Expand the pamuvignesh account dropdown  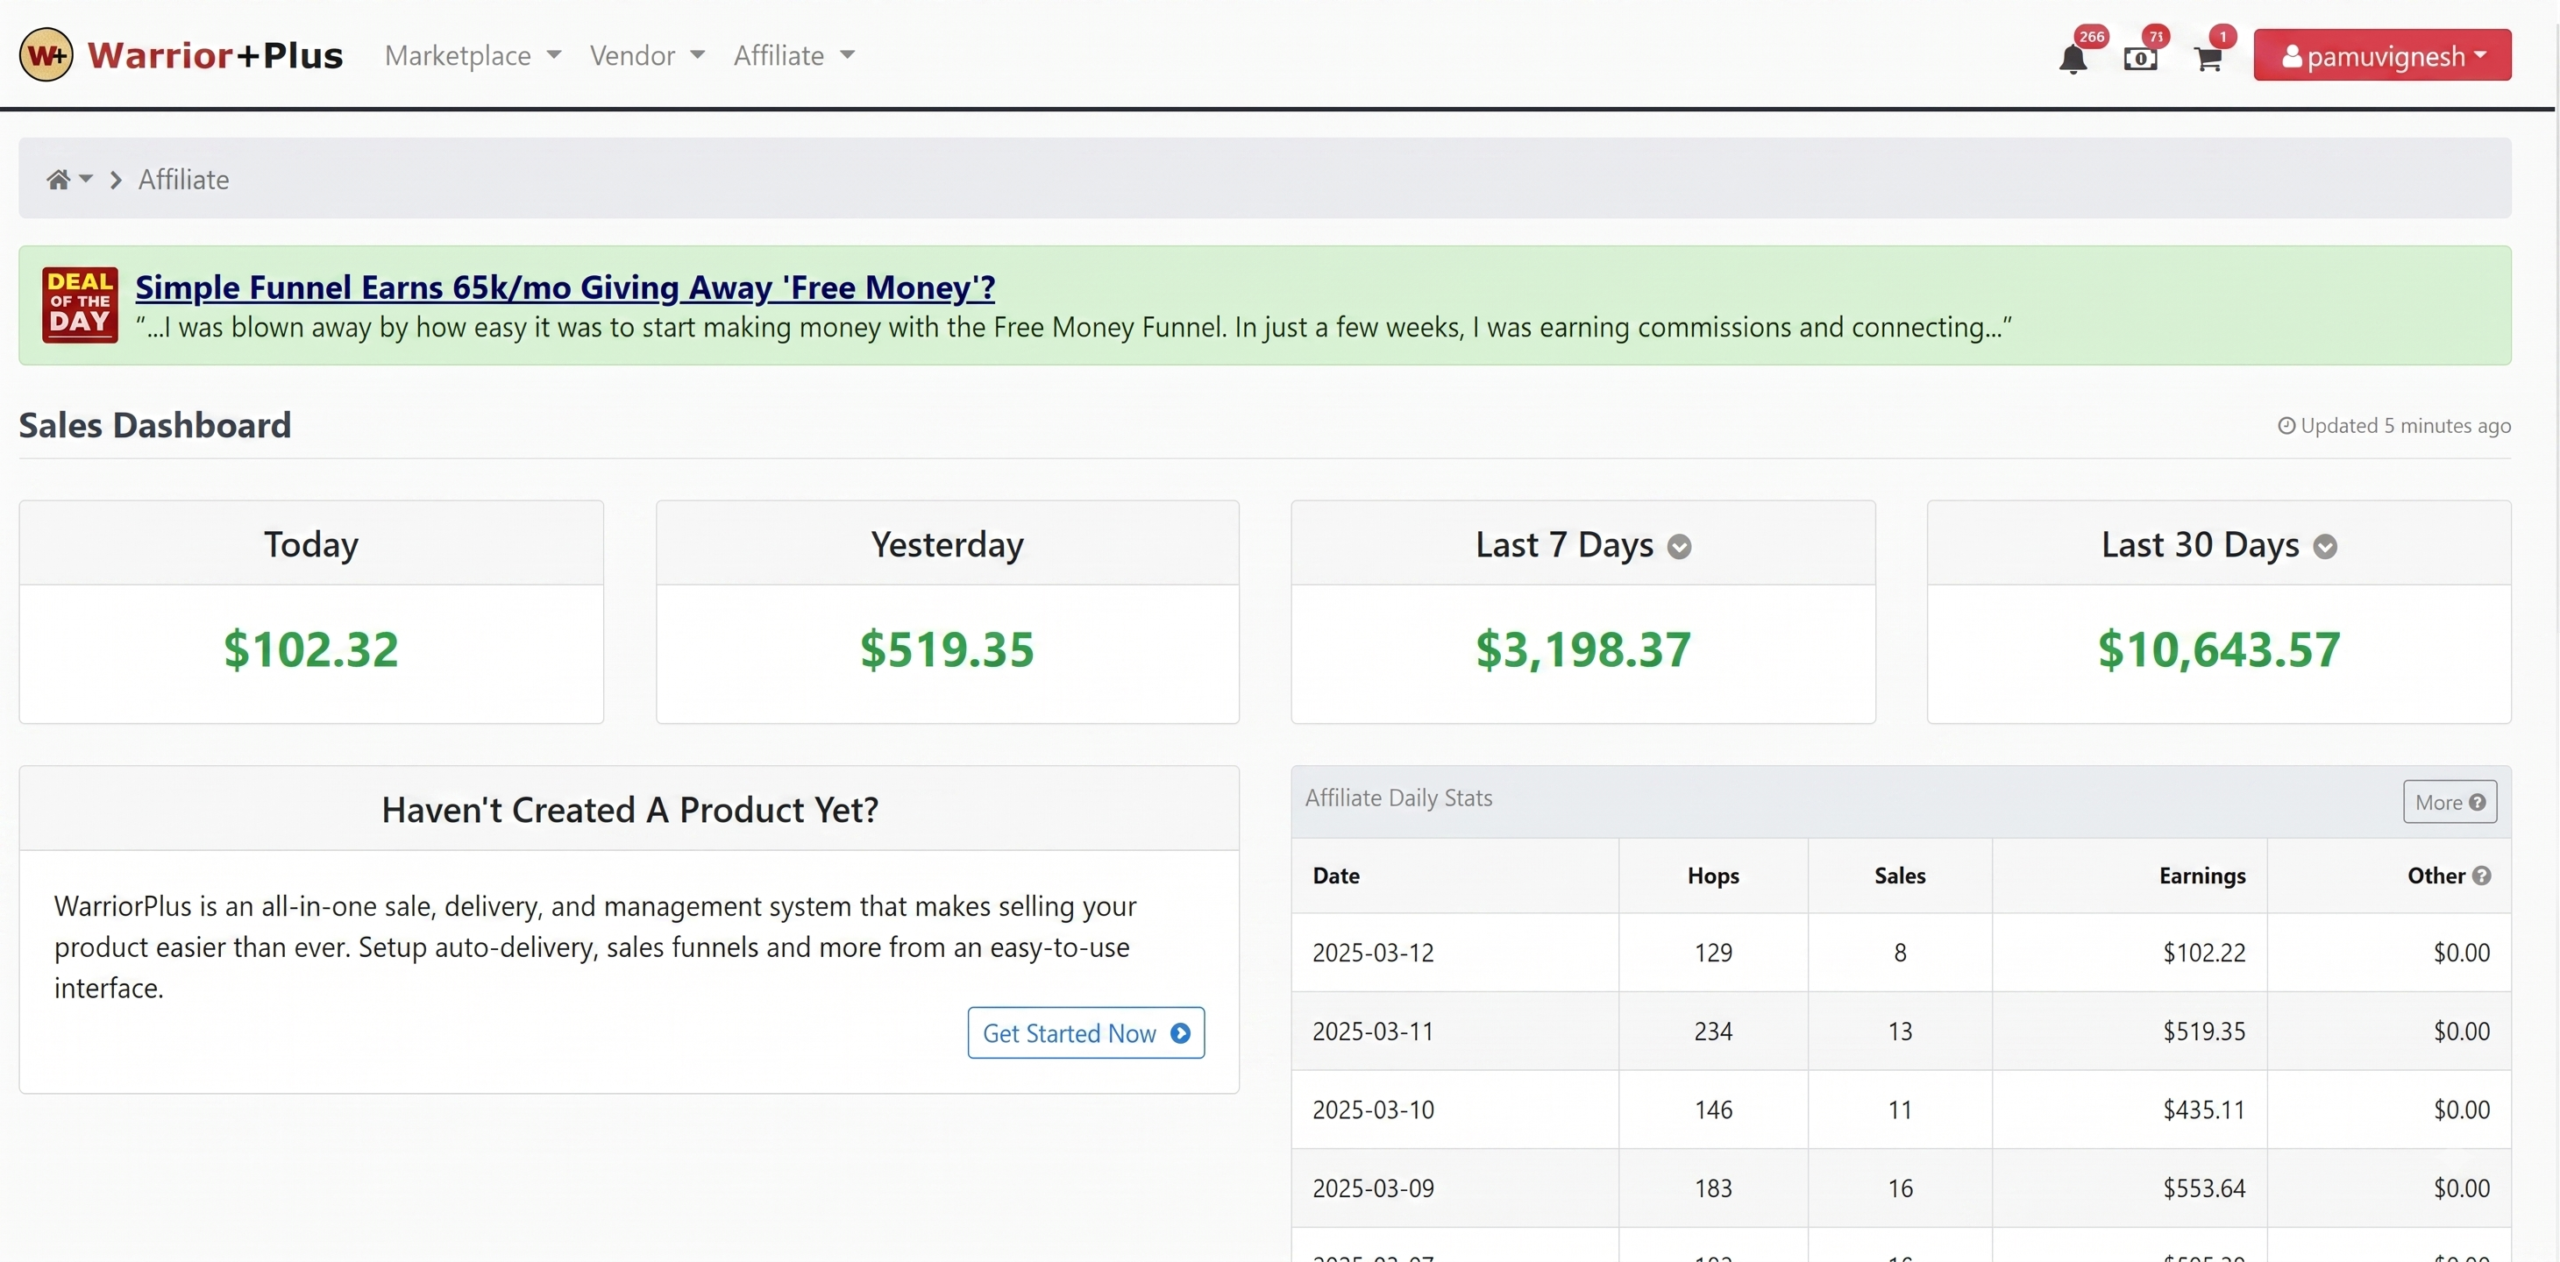[x=2382, y=55]
